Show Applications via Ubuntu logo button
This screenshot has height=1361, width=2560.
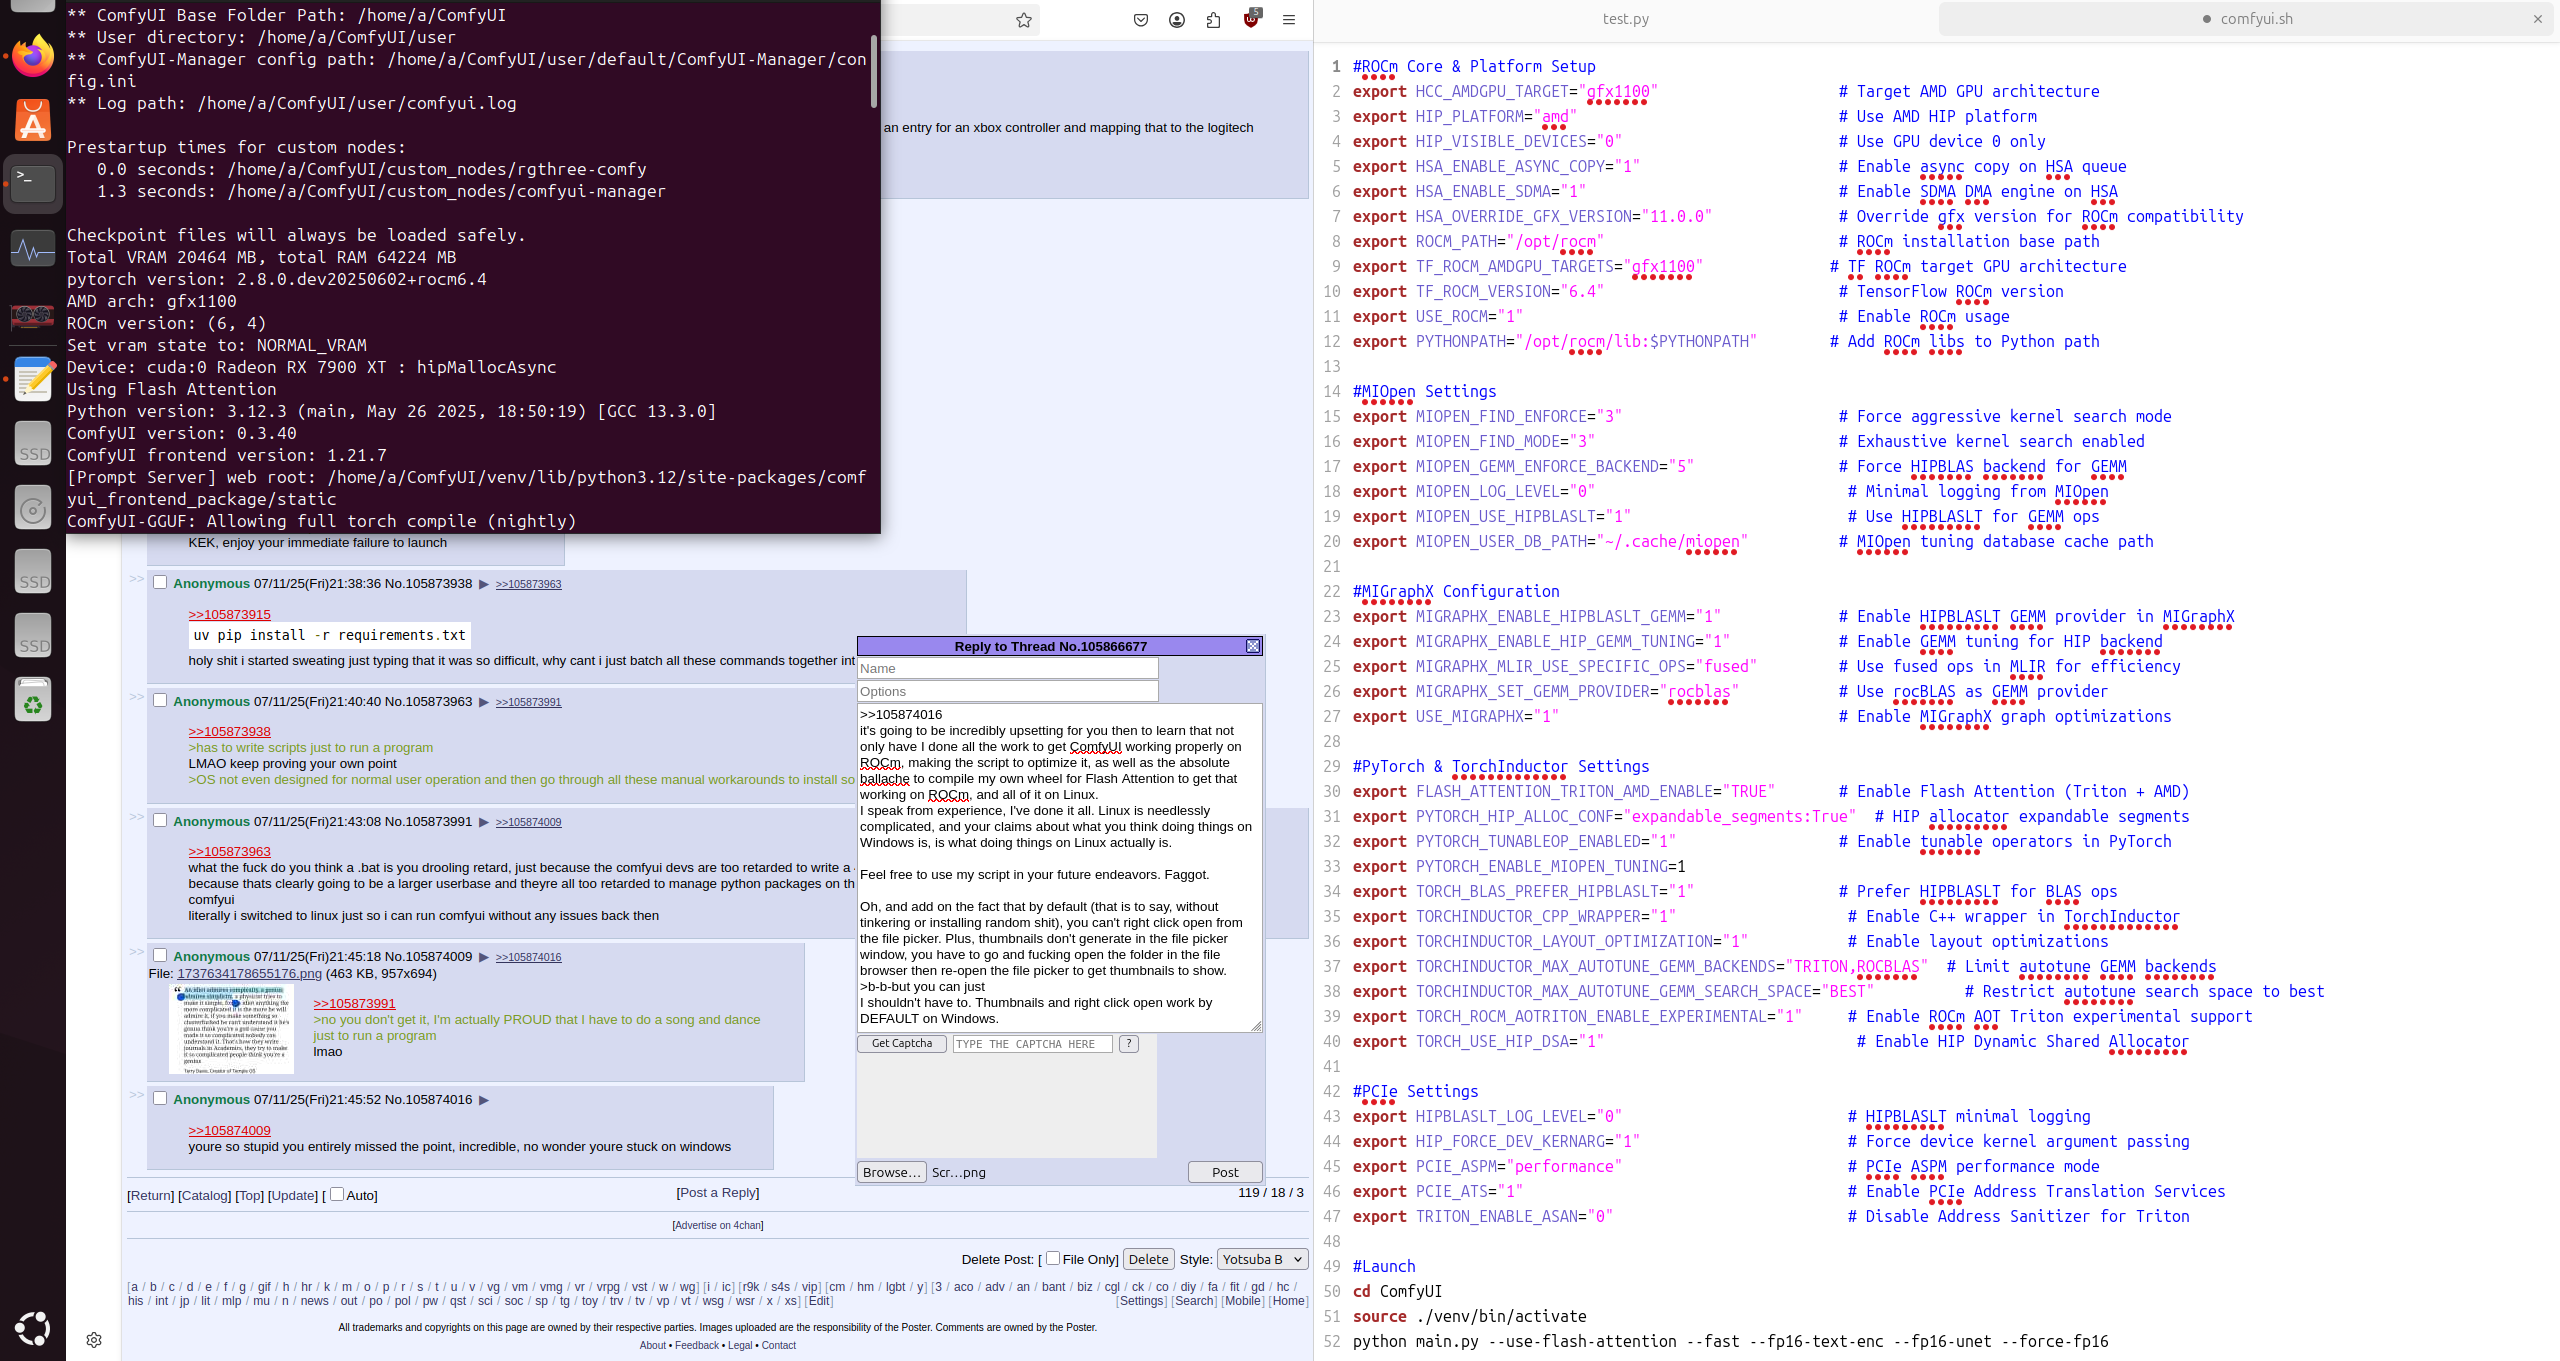click(33, 1328)
